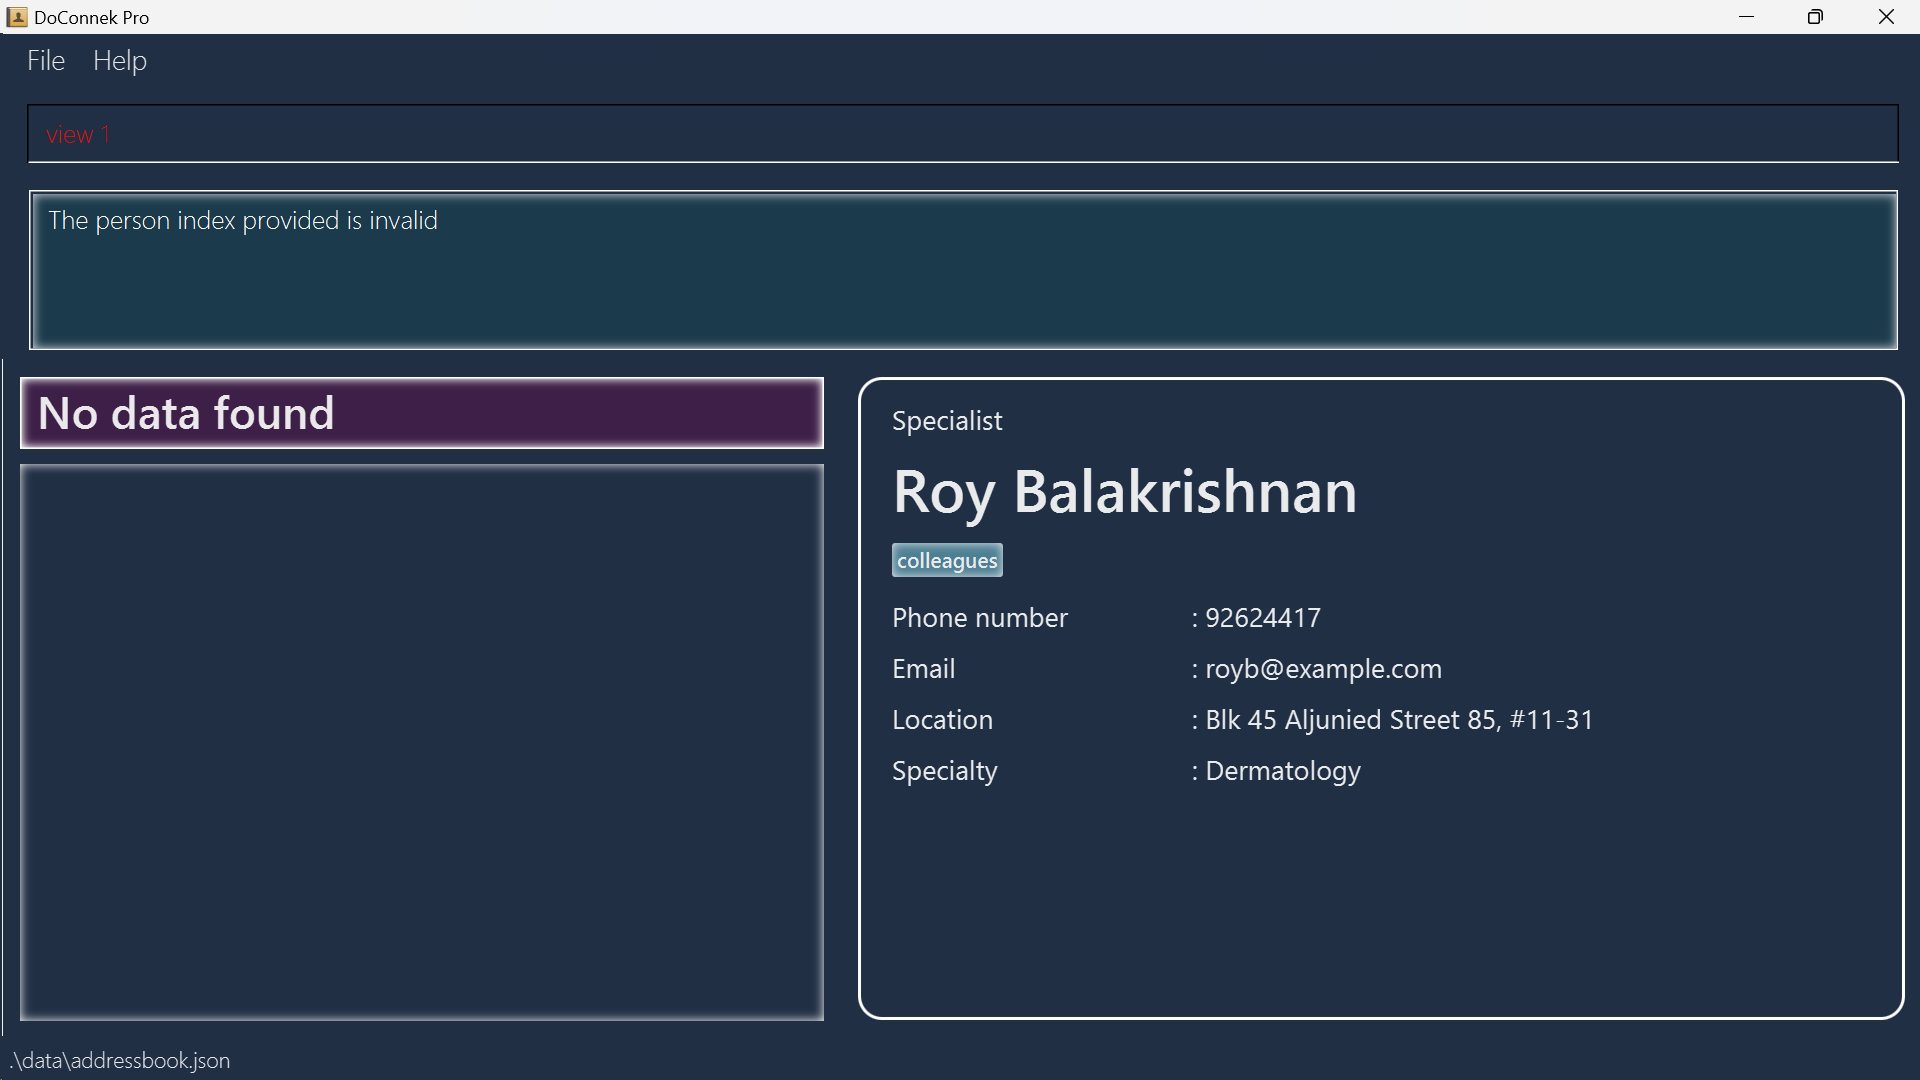
Task: Open the Help menu
Action: [120, 61]
